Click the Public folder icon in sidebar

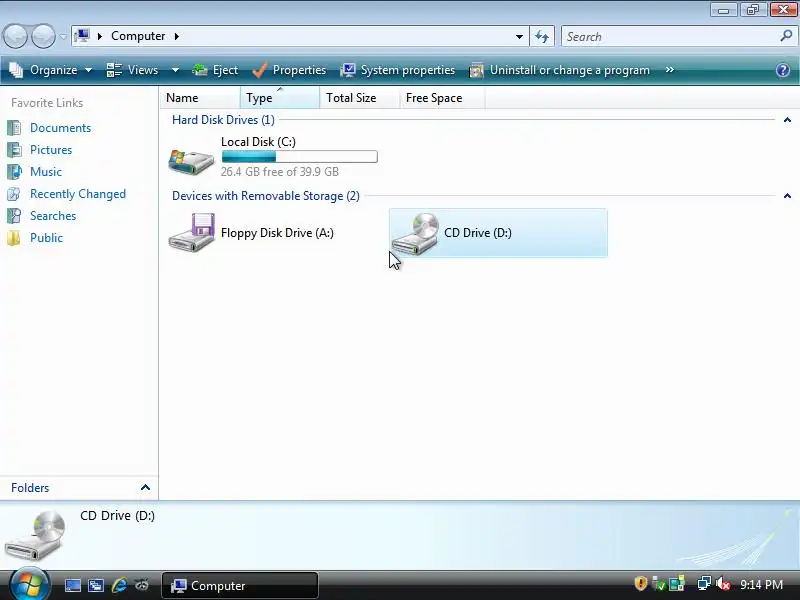pyautogui.click(x=14, y=238)
